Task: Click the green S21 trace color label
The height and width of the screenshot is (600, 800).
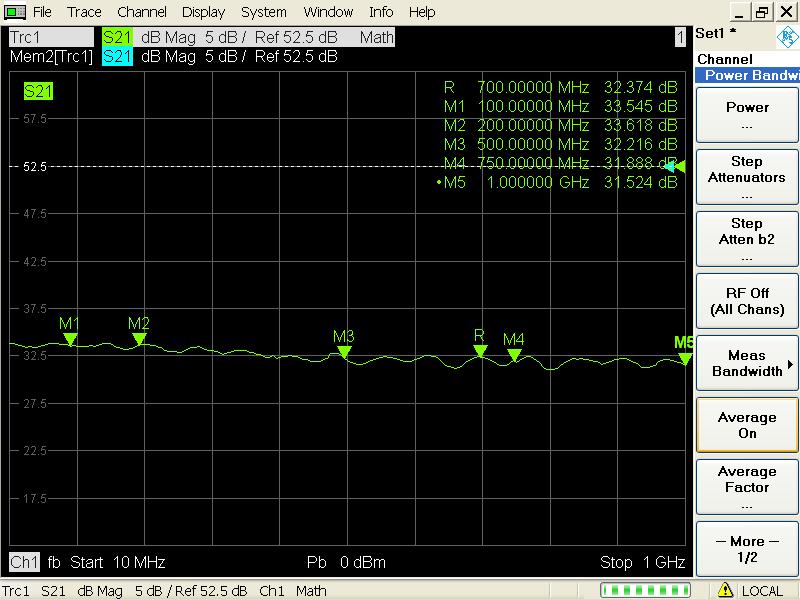Action: 117,37
